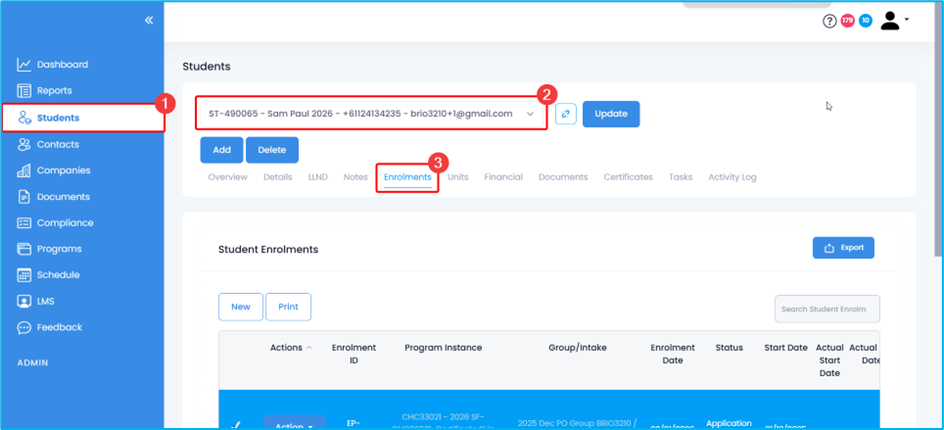Switch to the Financial tab
Screen dimensions: 944x430
click(x=503, y=177)
